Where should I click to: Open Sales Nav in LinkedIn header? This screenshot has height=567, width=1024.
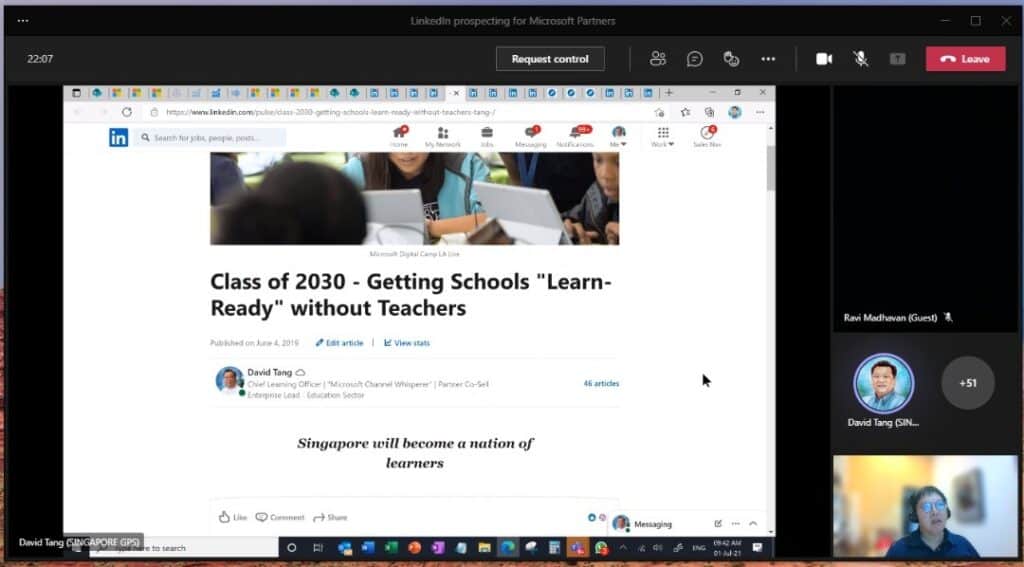point(707,137)
